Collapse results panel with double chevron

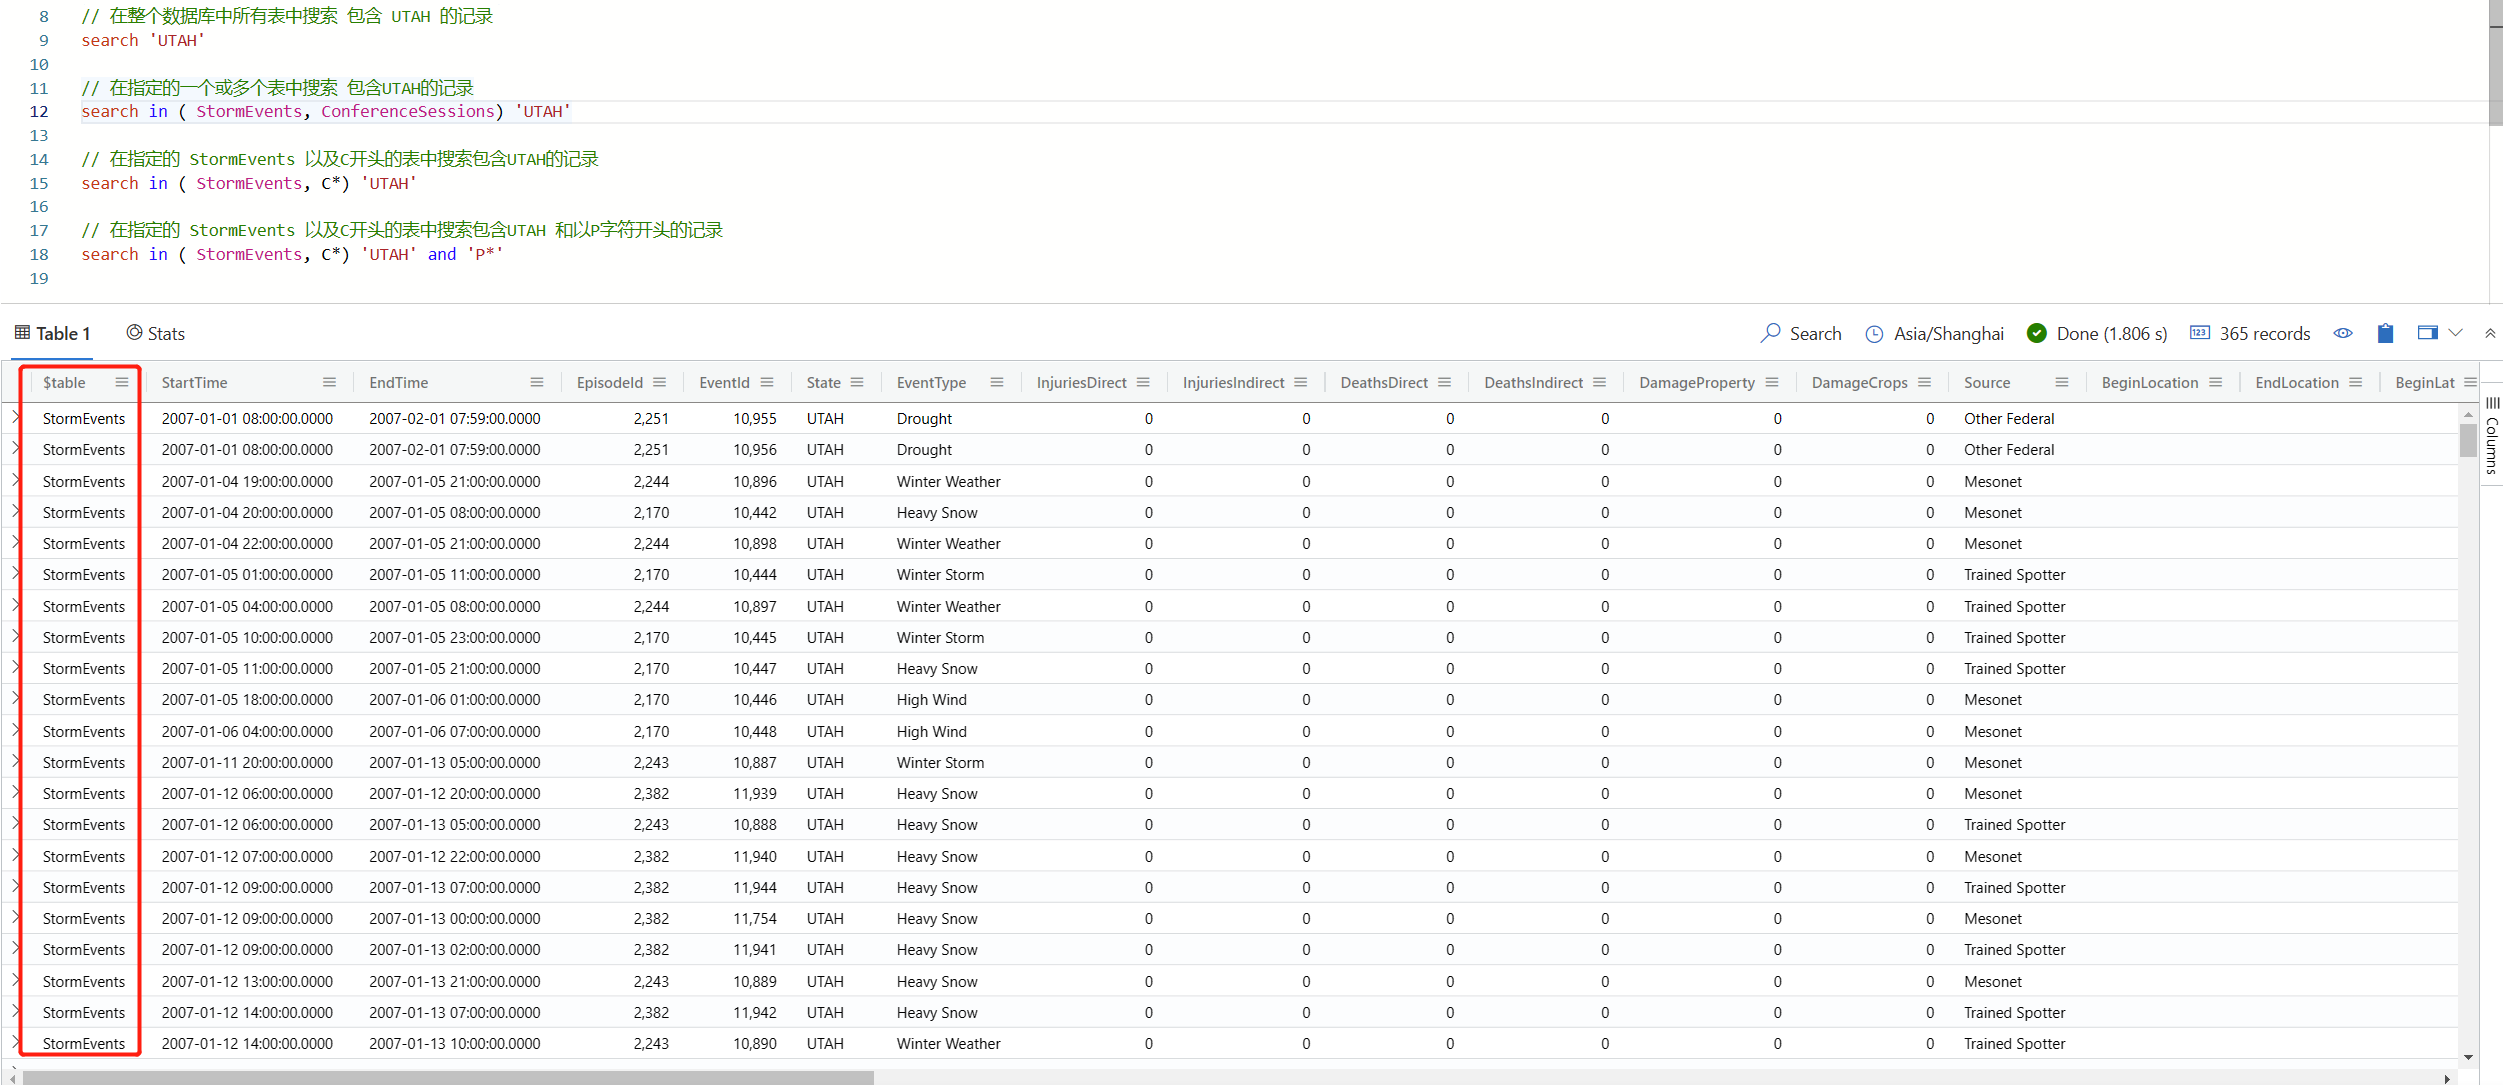2489,333
